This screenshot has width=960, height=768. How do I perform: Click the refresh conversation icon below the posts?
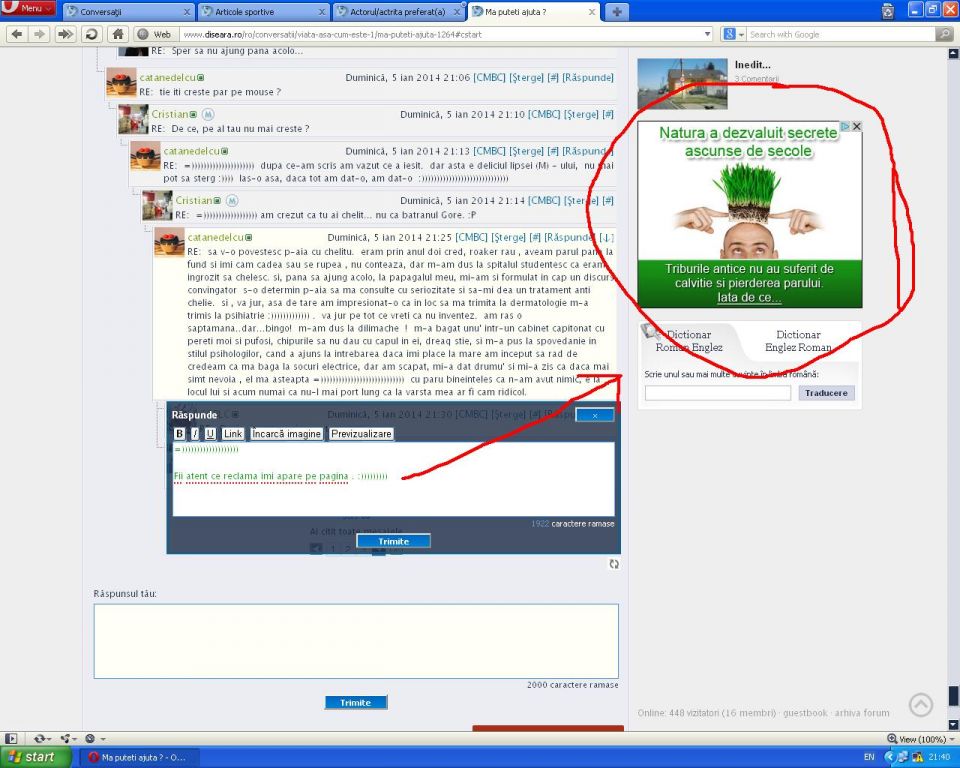tap(614, 564)
